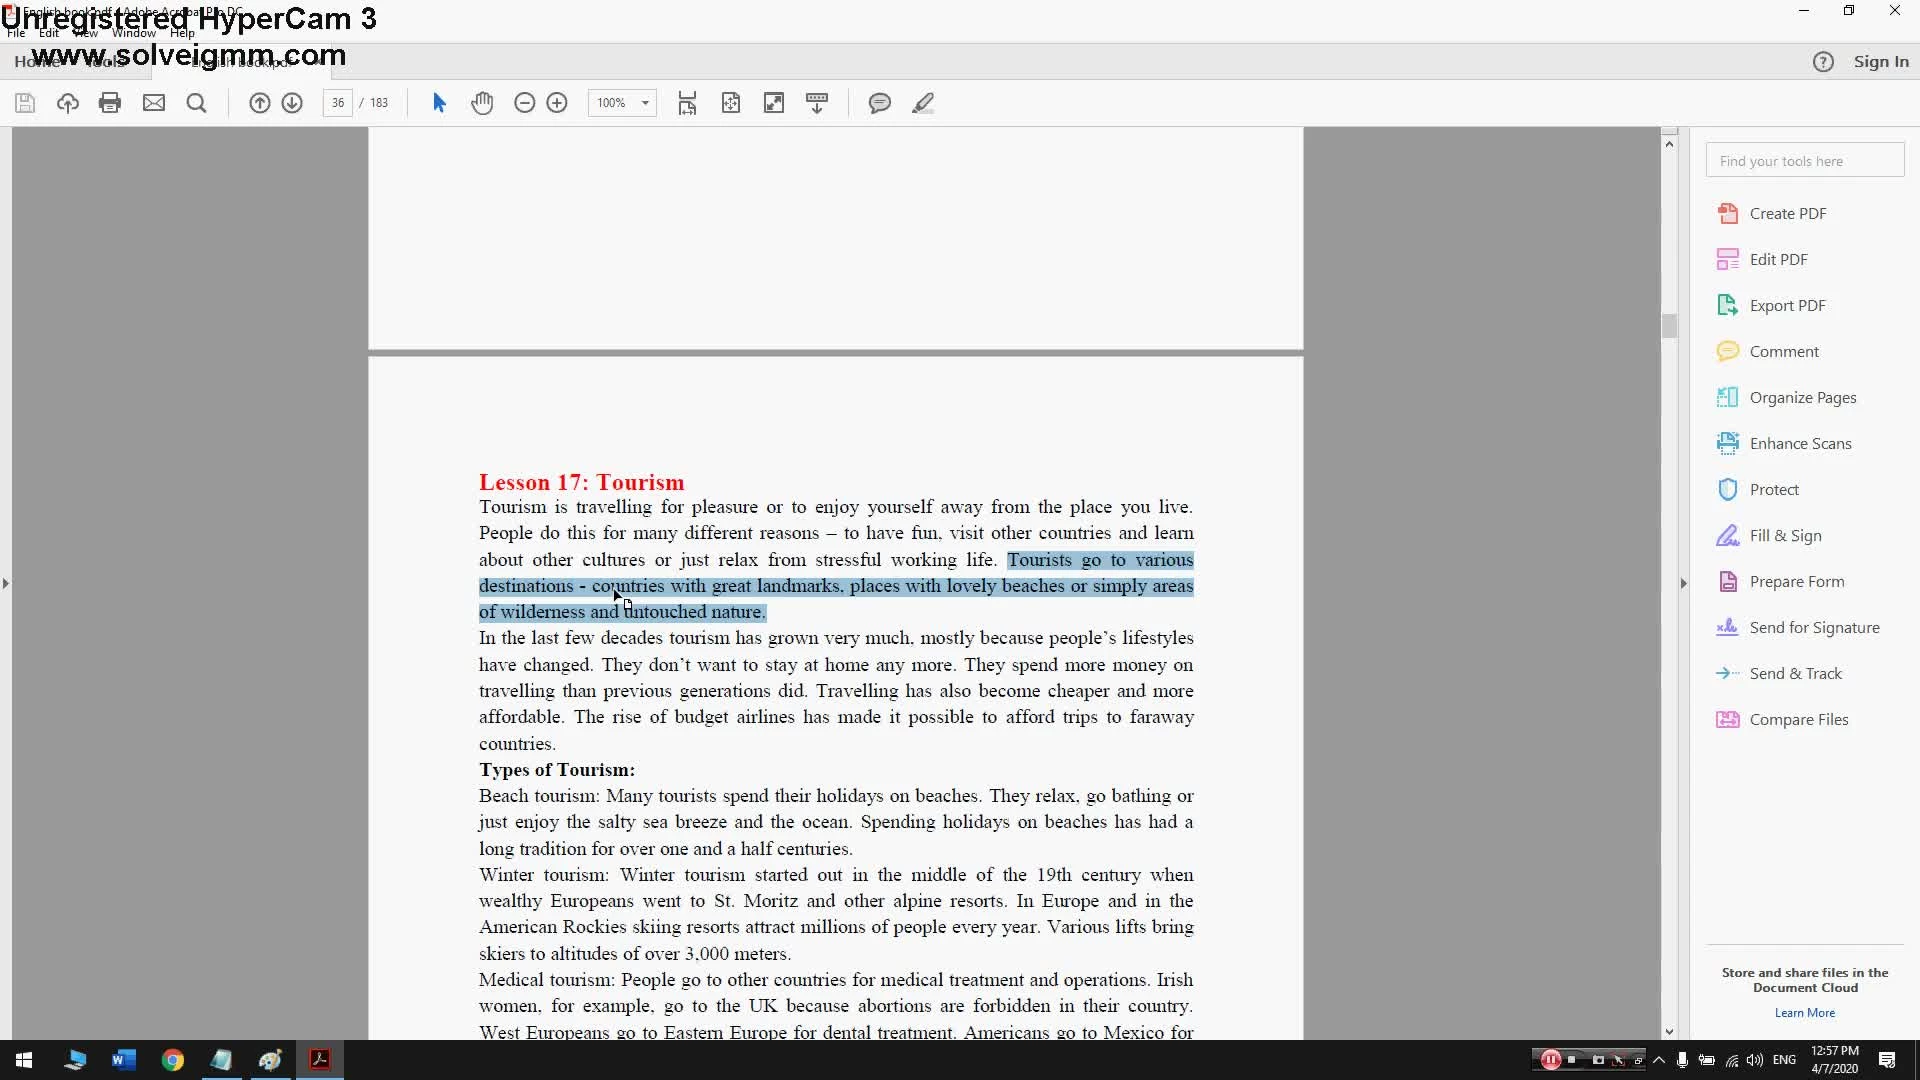
Task: Go to next page arrow
Action: coord(292,103)
